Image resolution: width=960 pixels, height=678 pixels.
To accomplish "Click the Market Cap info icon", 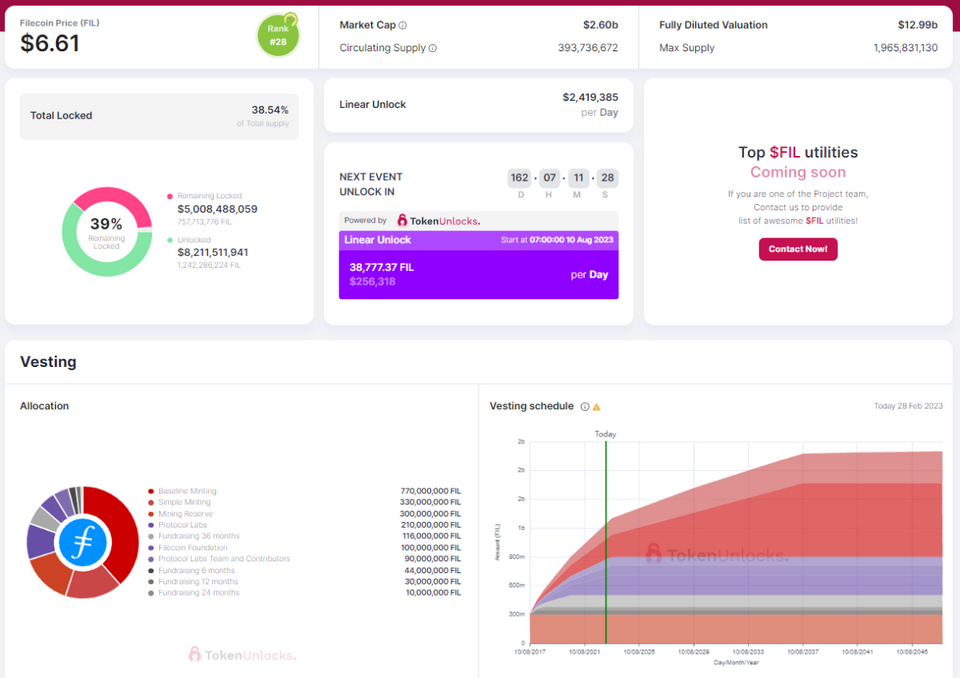I will click(x=403, y=26).
